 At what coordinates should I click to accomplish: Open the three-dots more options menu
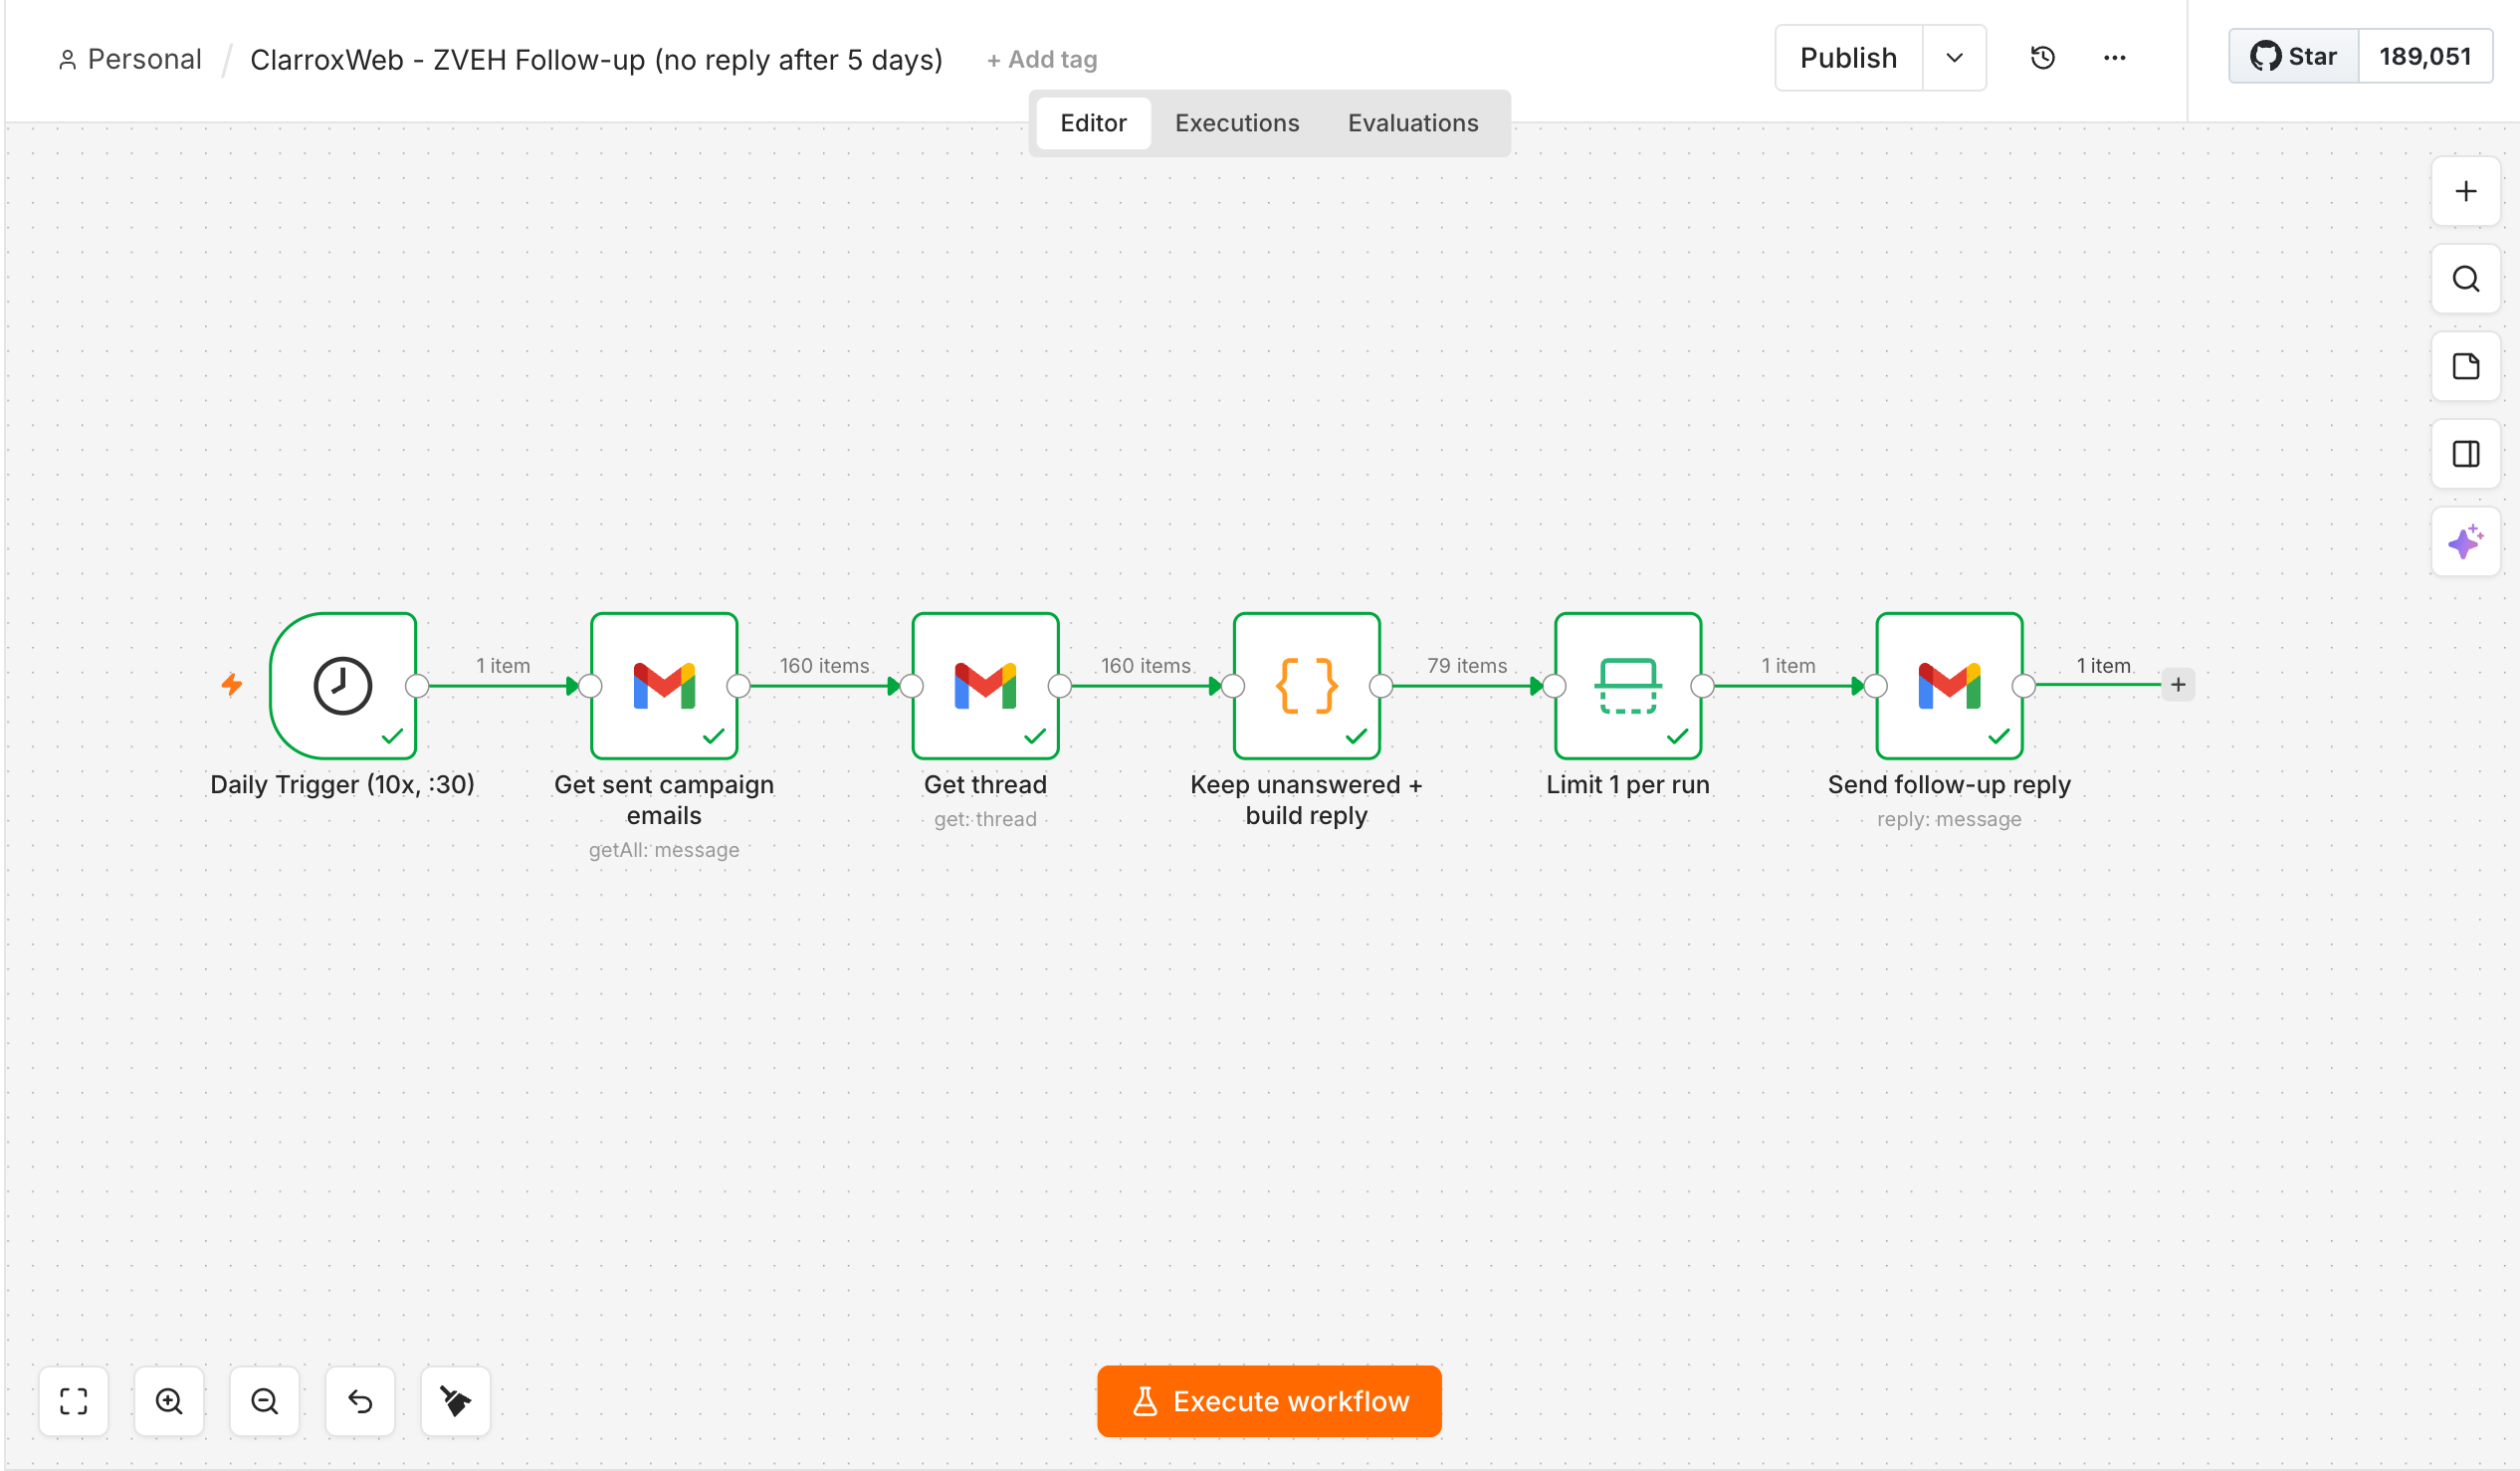(x=2114, y=58)
